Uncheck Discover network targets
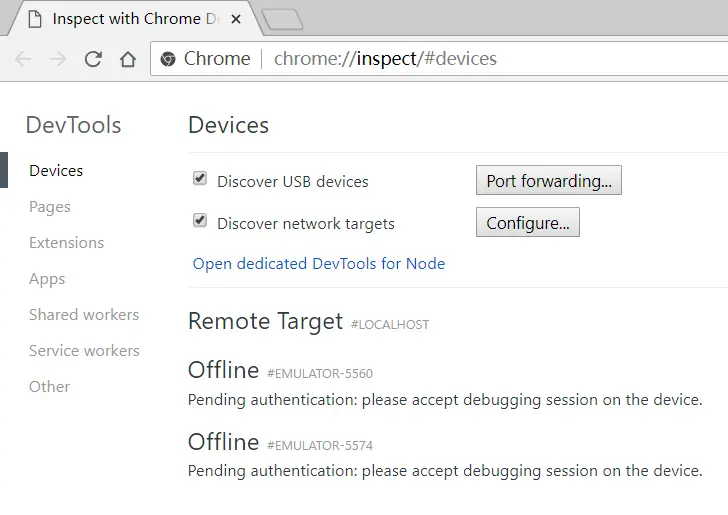Image resolution: width=728 pixels, height=515 pixels. tap(200, 221)
